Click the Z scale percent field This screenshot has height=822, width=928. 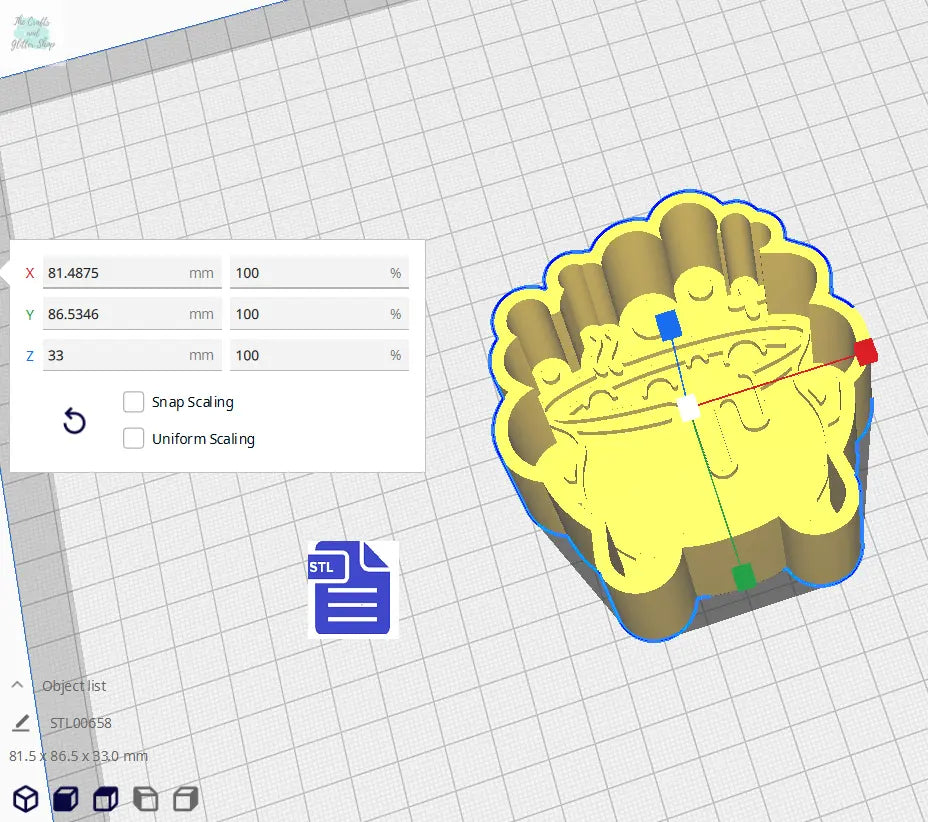tap(318, 355)
